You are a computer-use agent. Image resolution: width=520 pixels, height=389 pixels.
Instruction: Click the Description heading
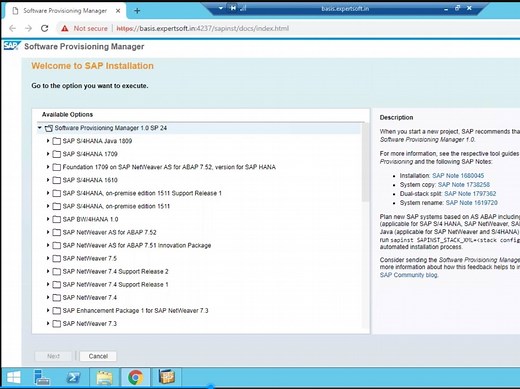pos(396,117)
